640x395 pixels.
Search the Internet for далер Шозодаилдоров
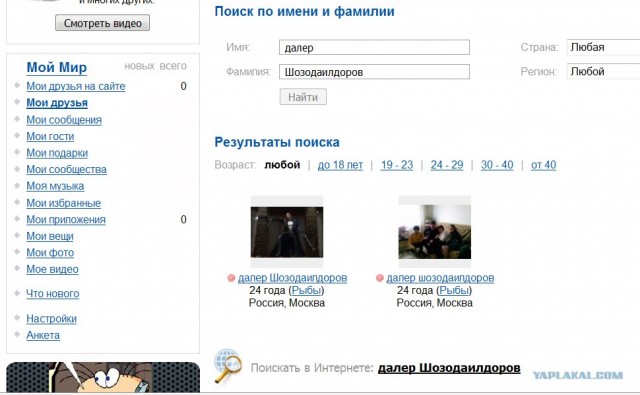[449, 368]
